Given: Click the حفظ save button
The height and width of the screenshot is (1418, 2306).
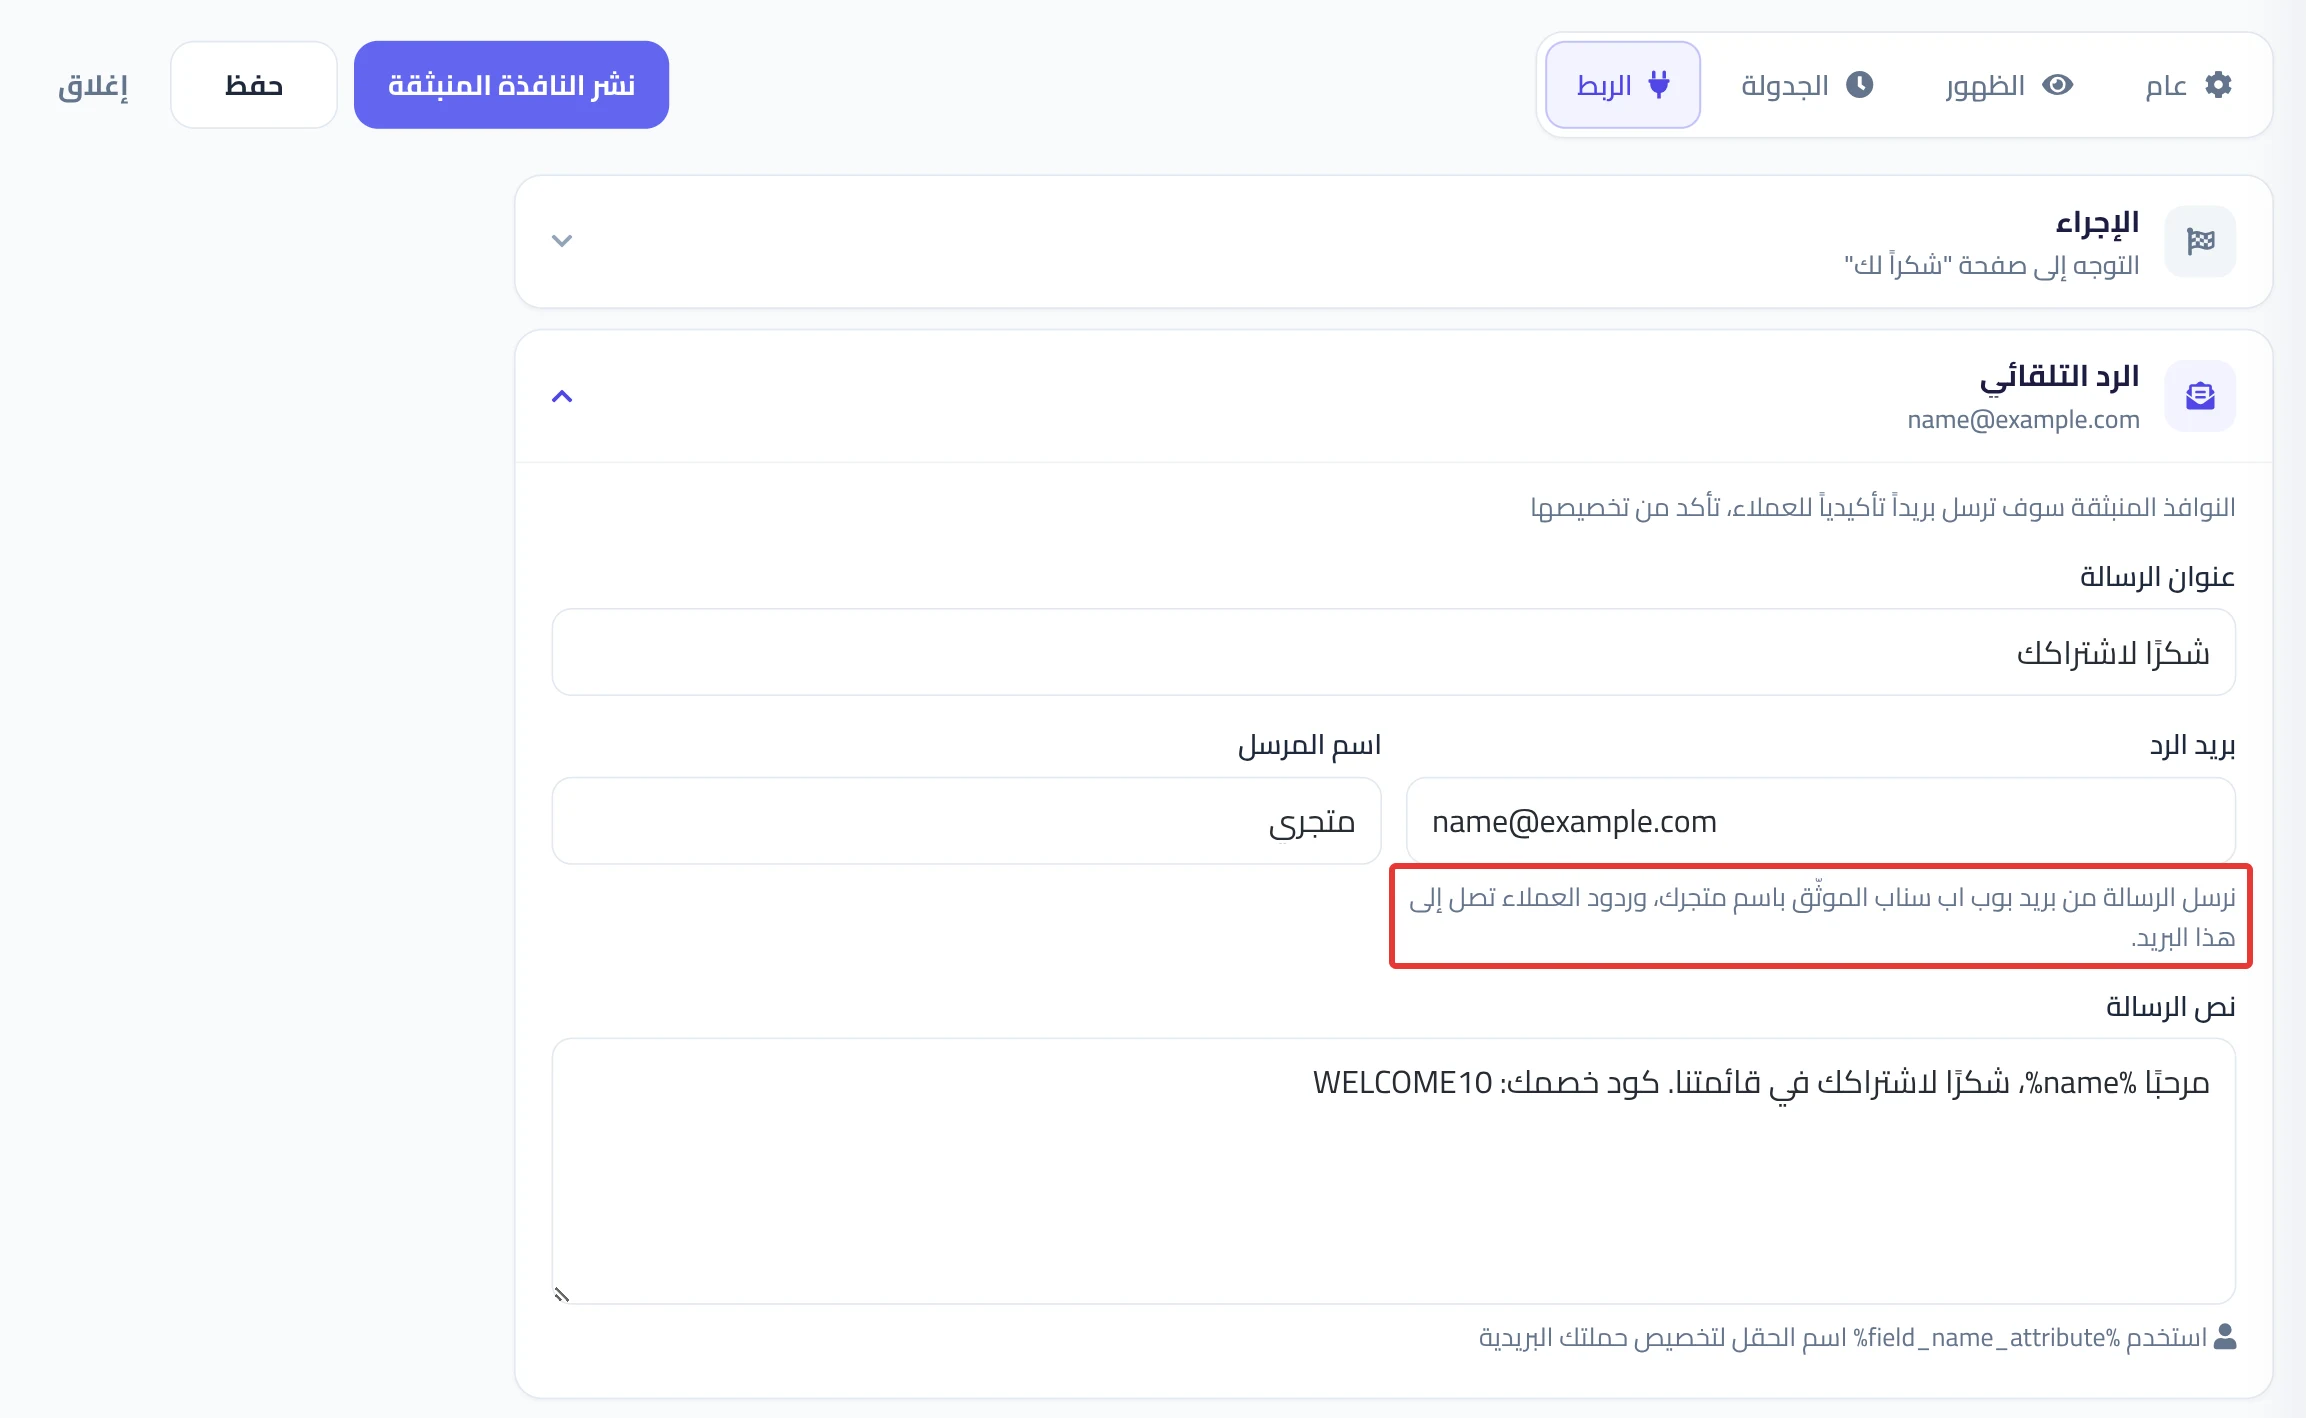Looking at the screenshot, I should pyautogui.click(x=254, y=85).
